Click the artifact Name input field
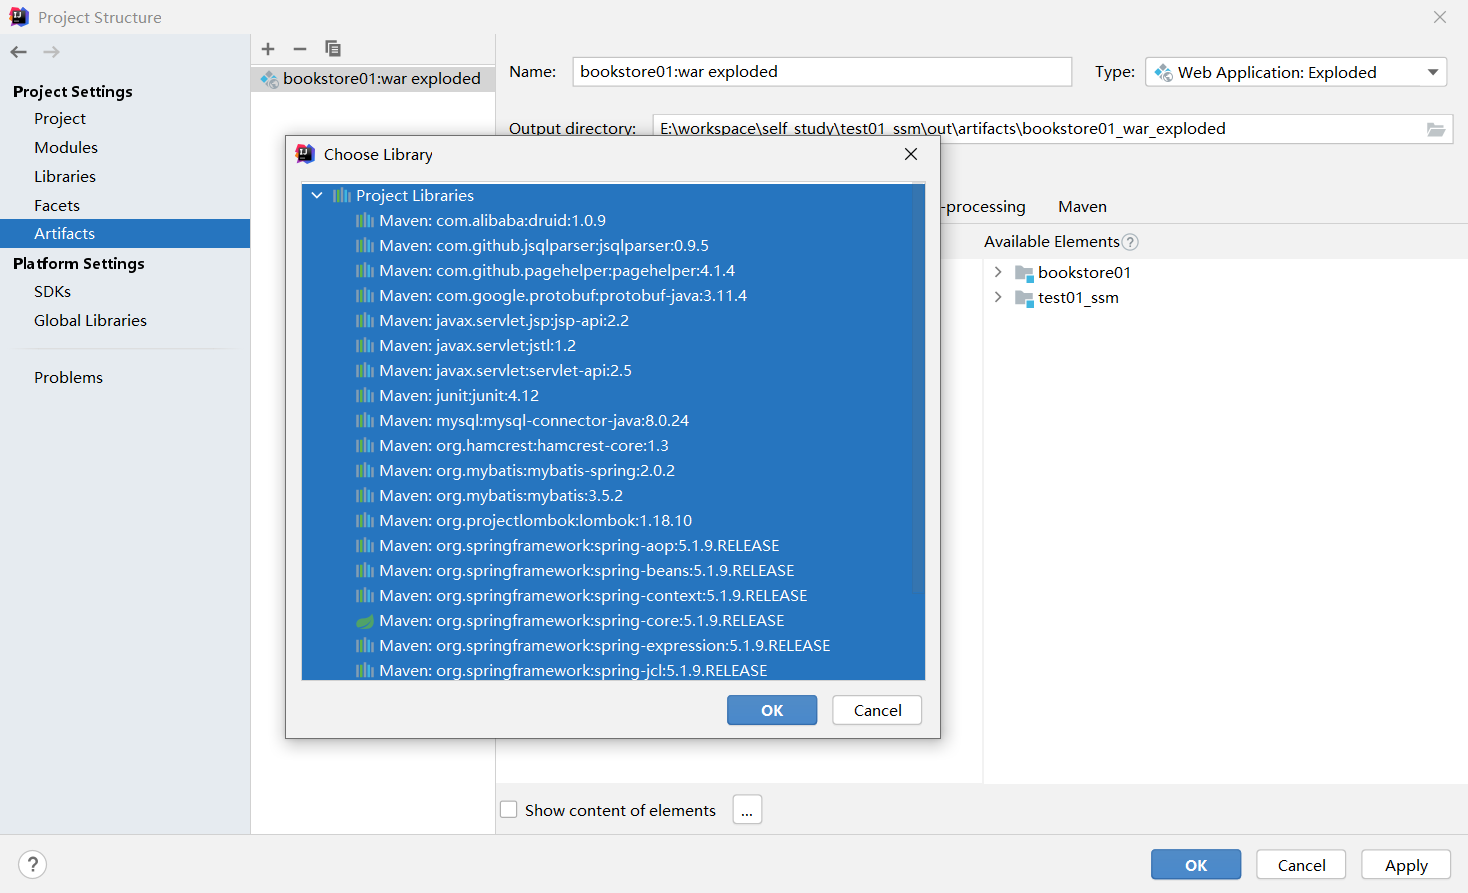 click(x=822, y=72)
